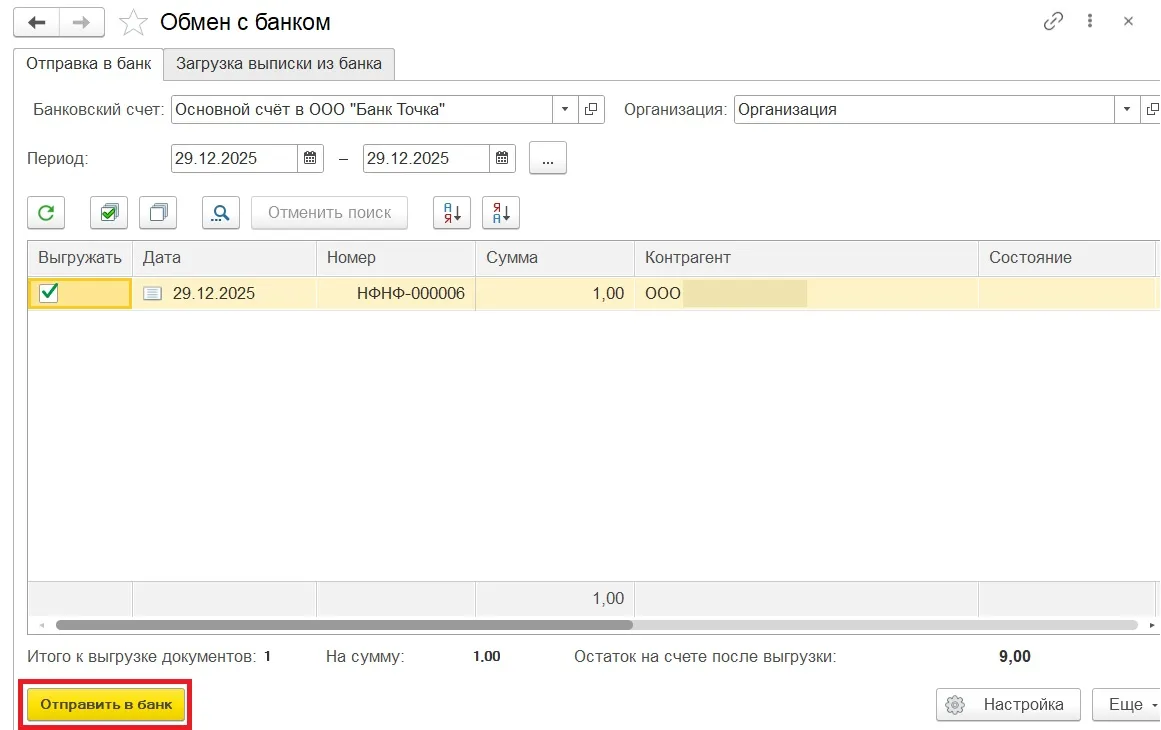The image size is (1161, 730).
Task: Click the Сумма column header
Action: 554,257
